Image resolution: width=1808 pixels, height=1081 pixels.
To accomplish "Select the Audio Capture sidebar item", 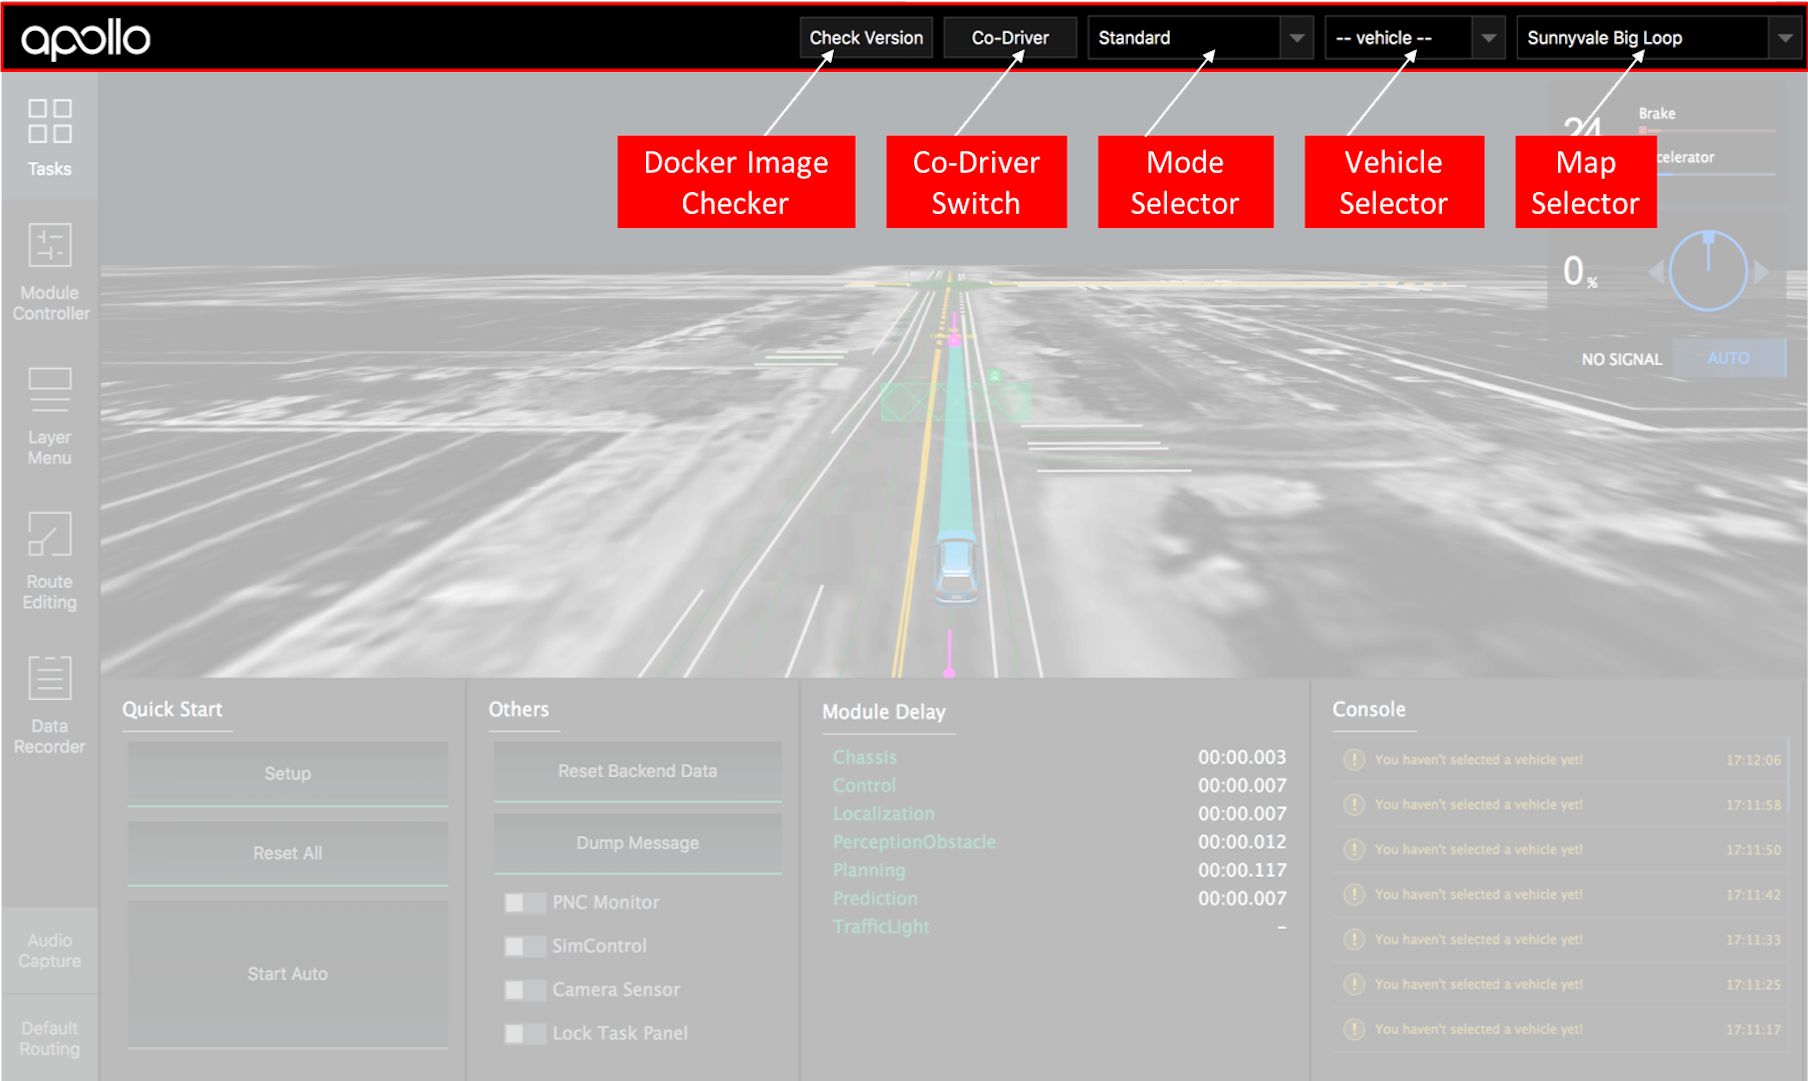I will [x=48, y=950].
